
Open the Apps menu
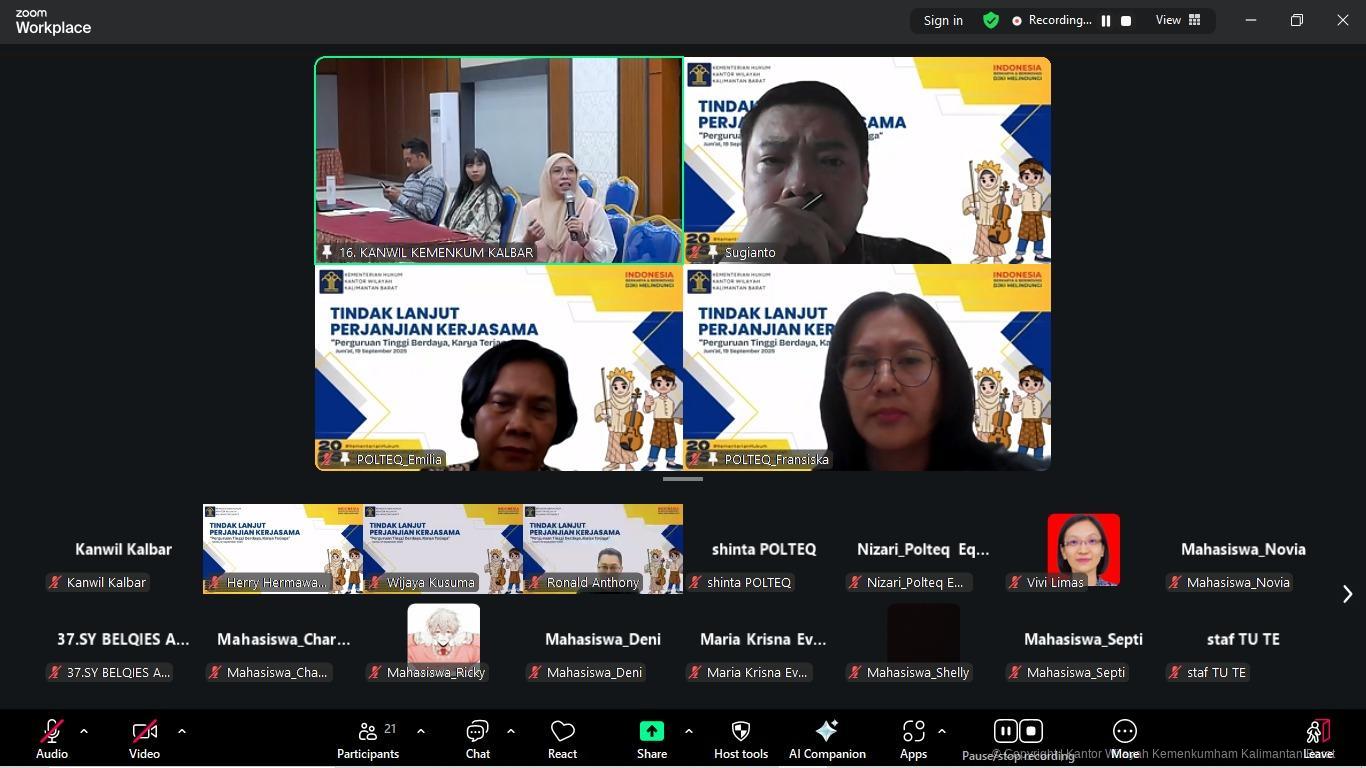pyautogui.click(x=913, y=739)
